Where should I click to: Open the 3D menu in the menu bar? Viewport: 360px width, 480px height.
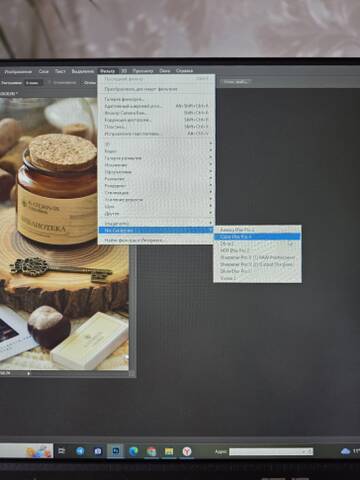[x=124, y=71]
